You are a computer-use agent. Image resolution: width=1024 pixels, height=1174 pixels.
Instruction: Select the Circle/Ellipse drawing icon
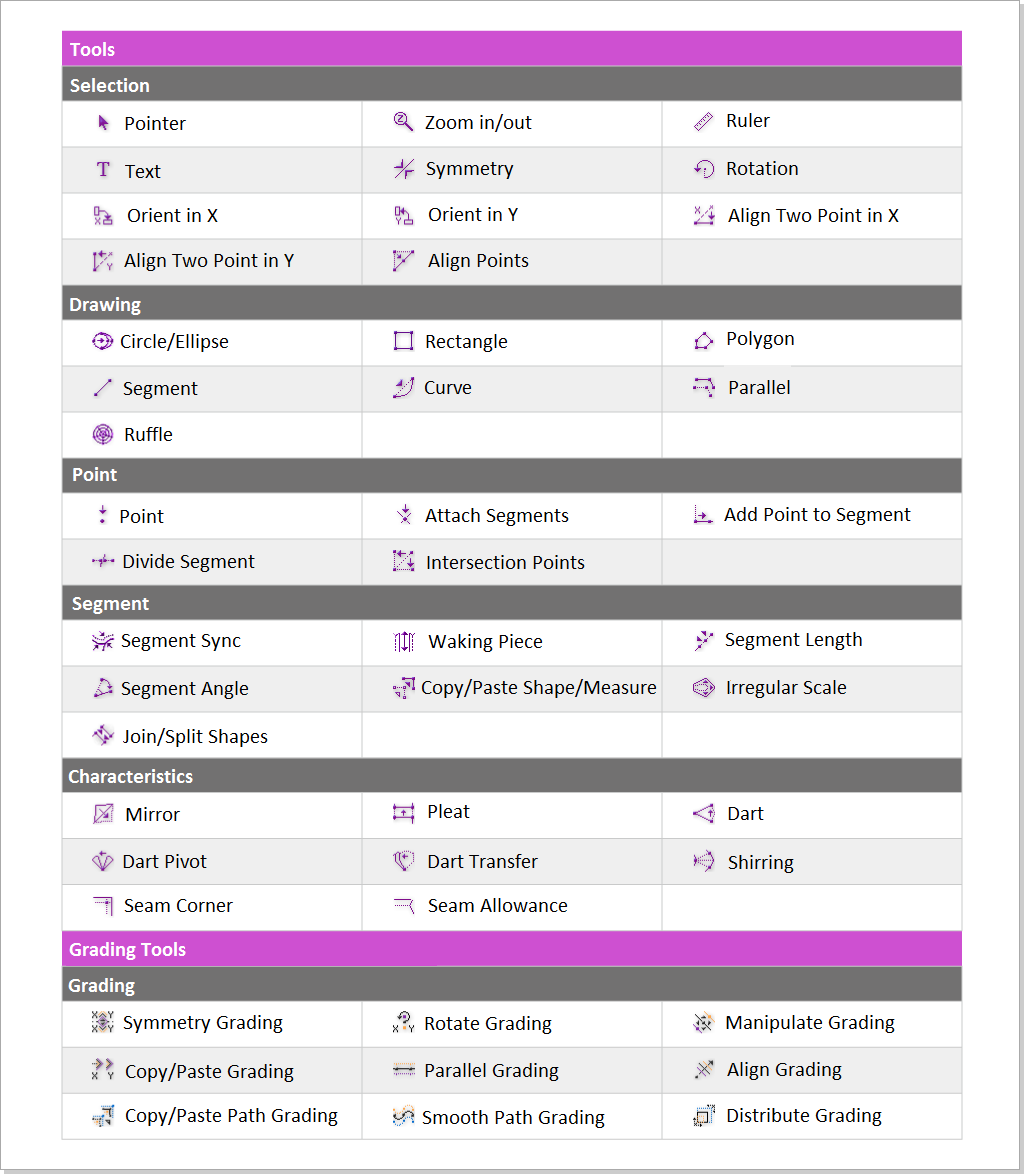(102, 341)
